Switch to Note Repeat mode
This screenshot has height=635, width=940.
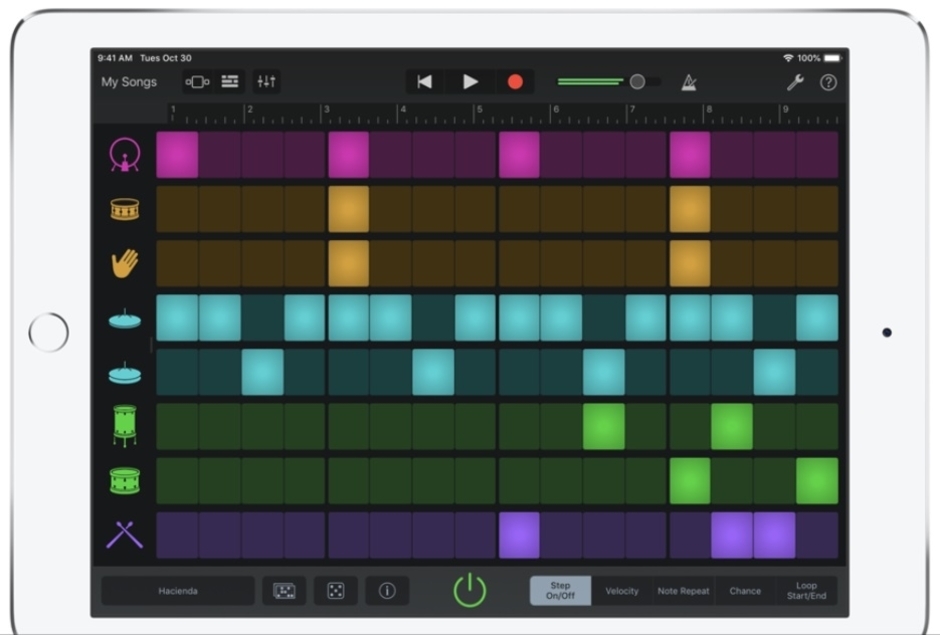[x=683, y=591]
